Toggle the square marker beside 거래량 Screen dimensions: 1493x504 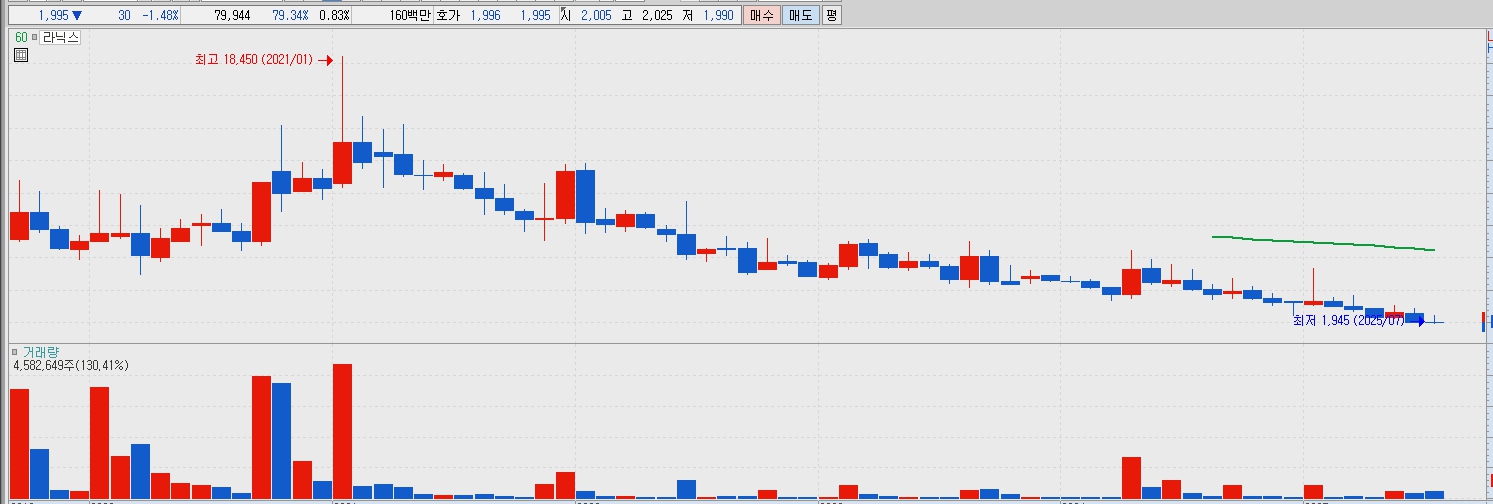coord(14,352)
